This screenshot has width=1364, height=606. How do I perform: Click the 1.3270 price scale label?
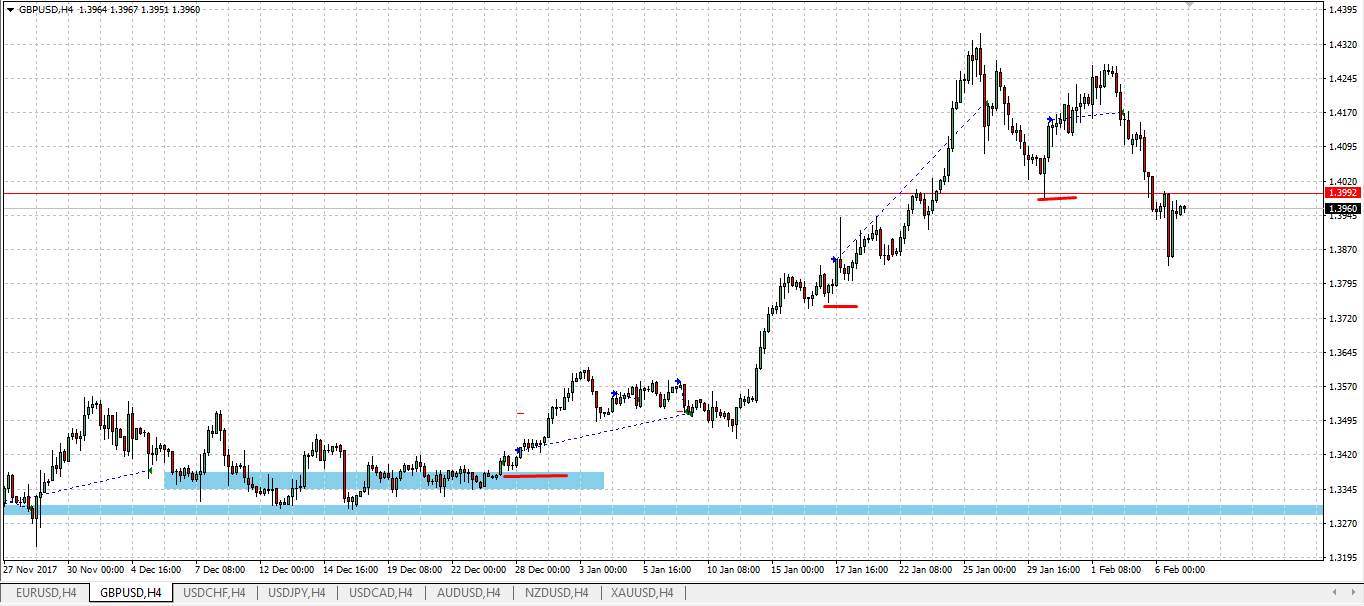click(1344, 523)
